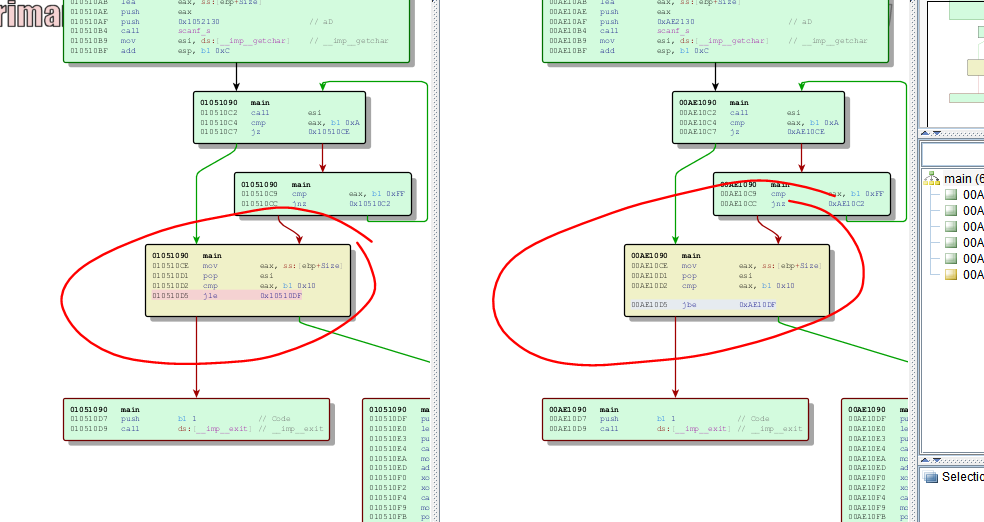The height and width of the screenshot is (522, 984).
Task: Click splitter collapse arrows below the overview panel
Action: [931, 133]
